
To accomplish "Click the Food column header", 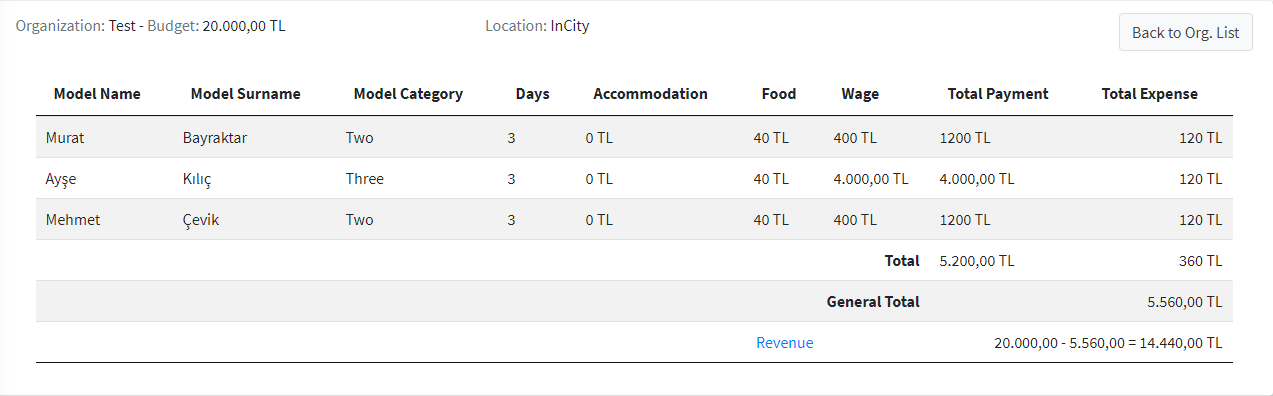I will click(779, 94).
